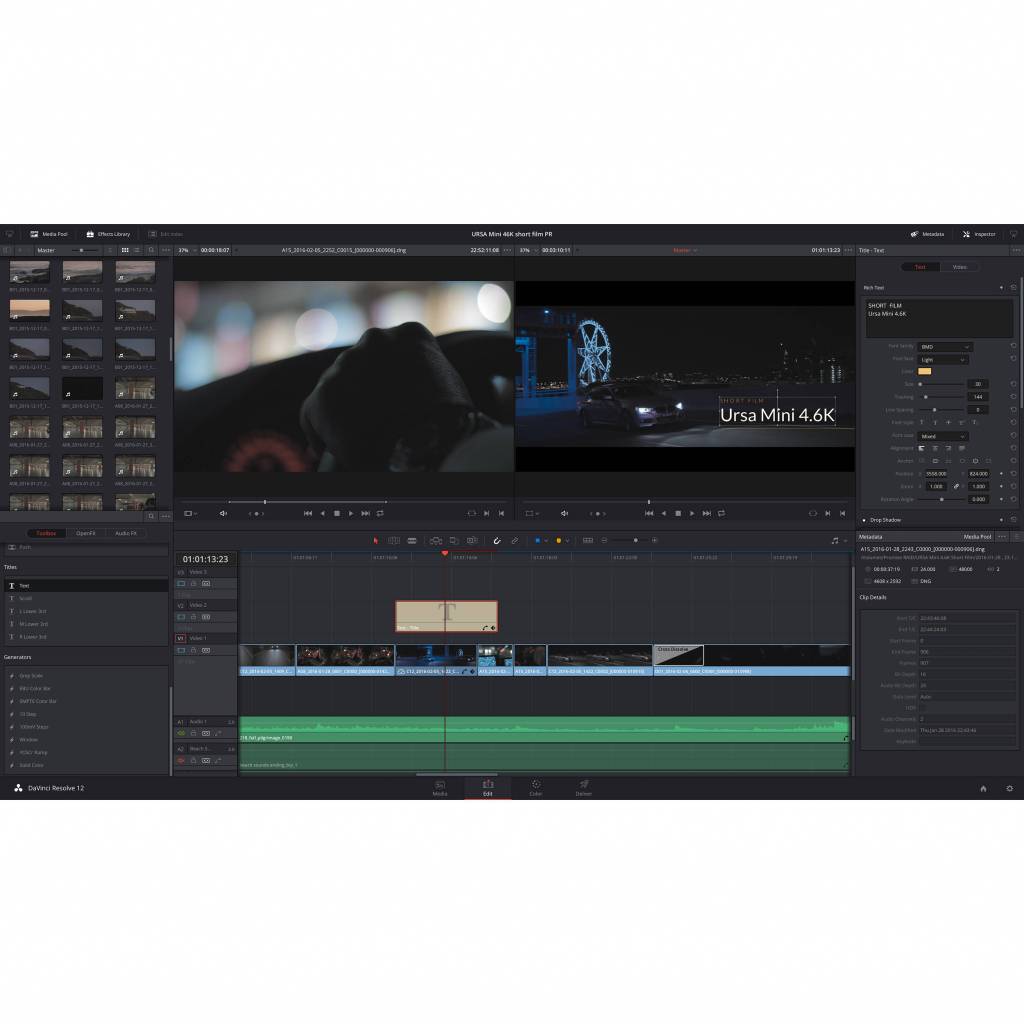Search the media pool magnifier icon
Screen dimensions: 1024x1024
(x=152, y=250)
